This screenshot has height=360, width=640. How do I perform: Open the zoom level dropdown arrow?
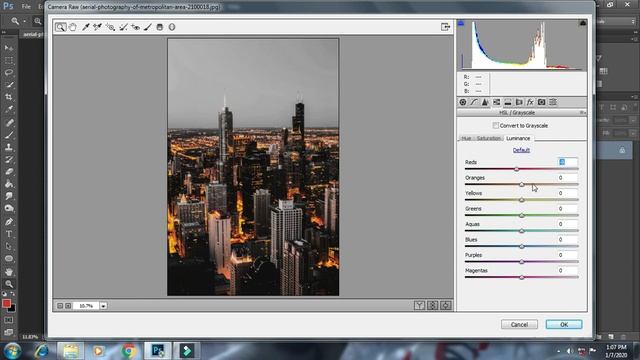click(x=103, y=306)
